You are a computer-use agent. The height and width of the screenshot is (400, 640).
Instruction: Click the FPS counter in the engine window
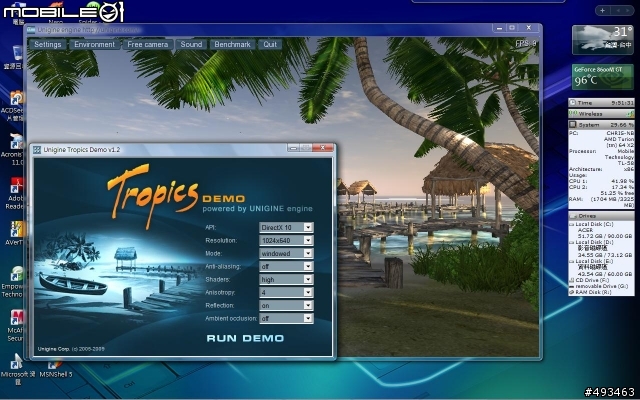point(526,44)
